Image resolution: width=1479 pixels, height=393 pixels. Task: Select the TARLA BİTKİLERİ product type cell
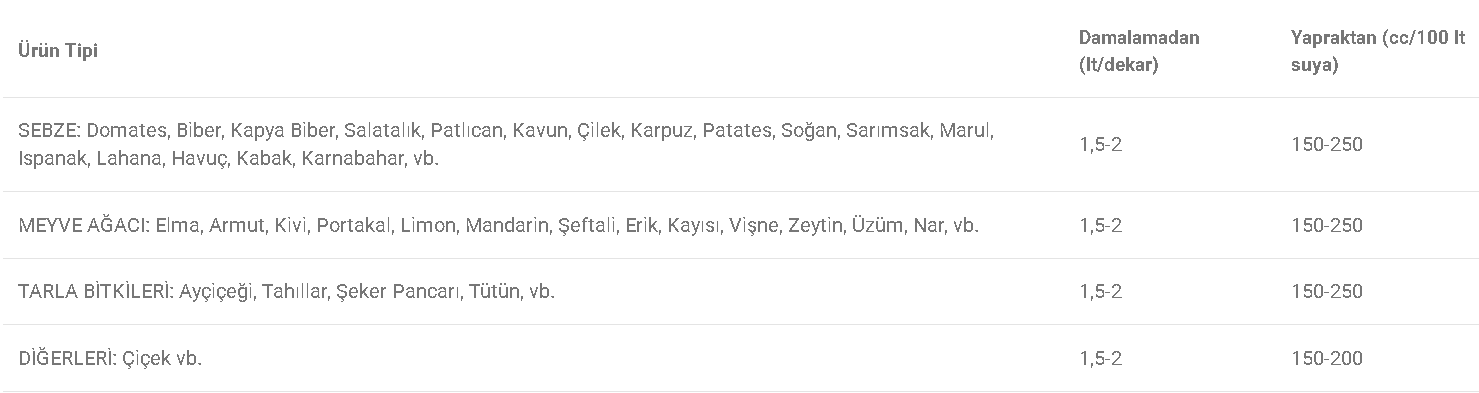pyautogui.click(x=286, y=292)
